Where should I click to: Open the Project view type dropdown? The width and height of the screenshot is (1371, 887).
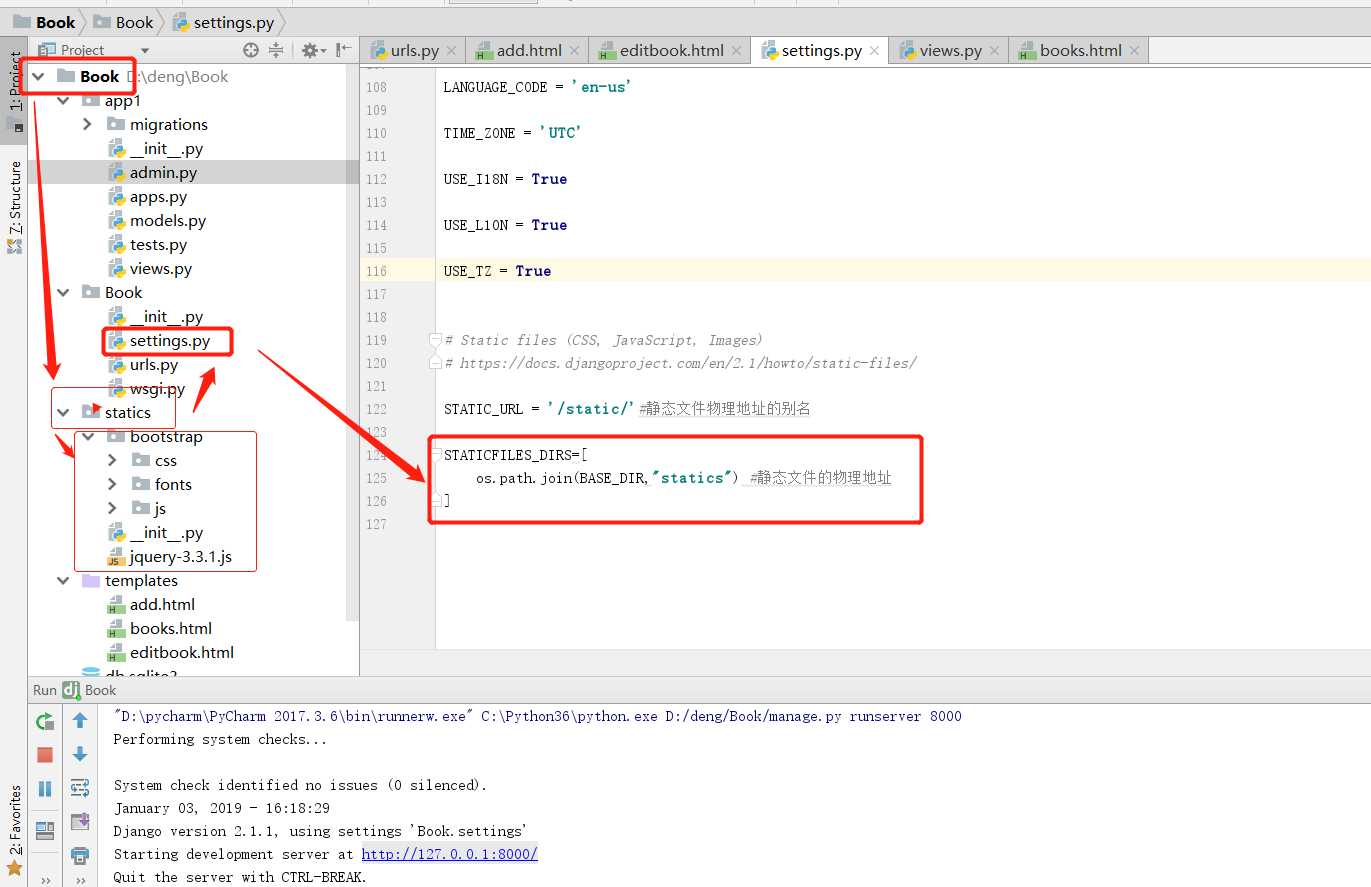click(145, 50)
